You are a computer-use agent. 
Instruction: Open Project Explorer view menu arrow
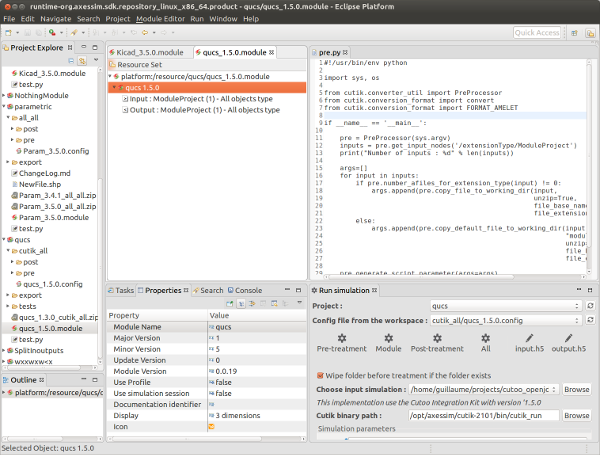pos(96,60)
